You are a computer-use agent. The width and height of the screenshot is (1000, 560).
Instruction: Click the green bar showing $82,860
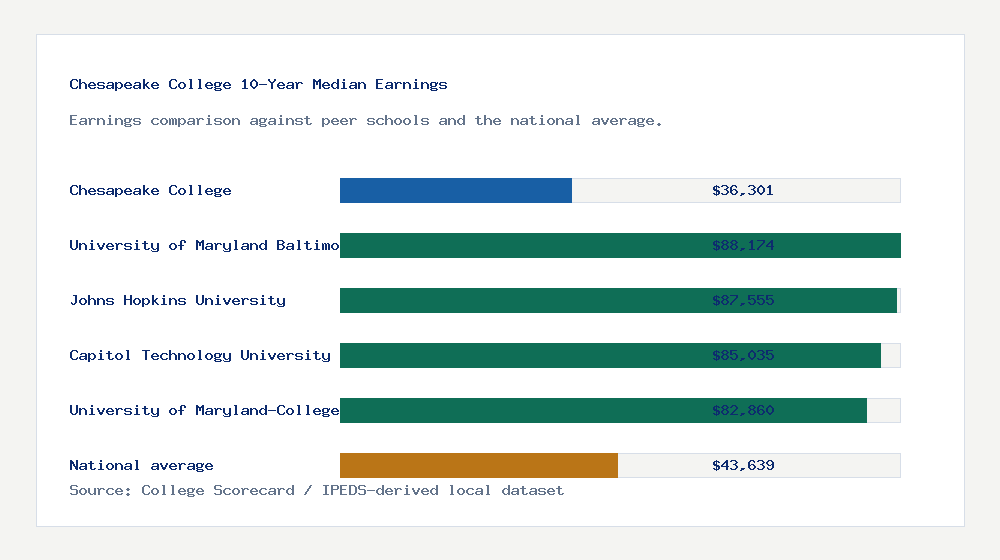point(603,410)
